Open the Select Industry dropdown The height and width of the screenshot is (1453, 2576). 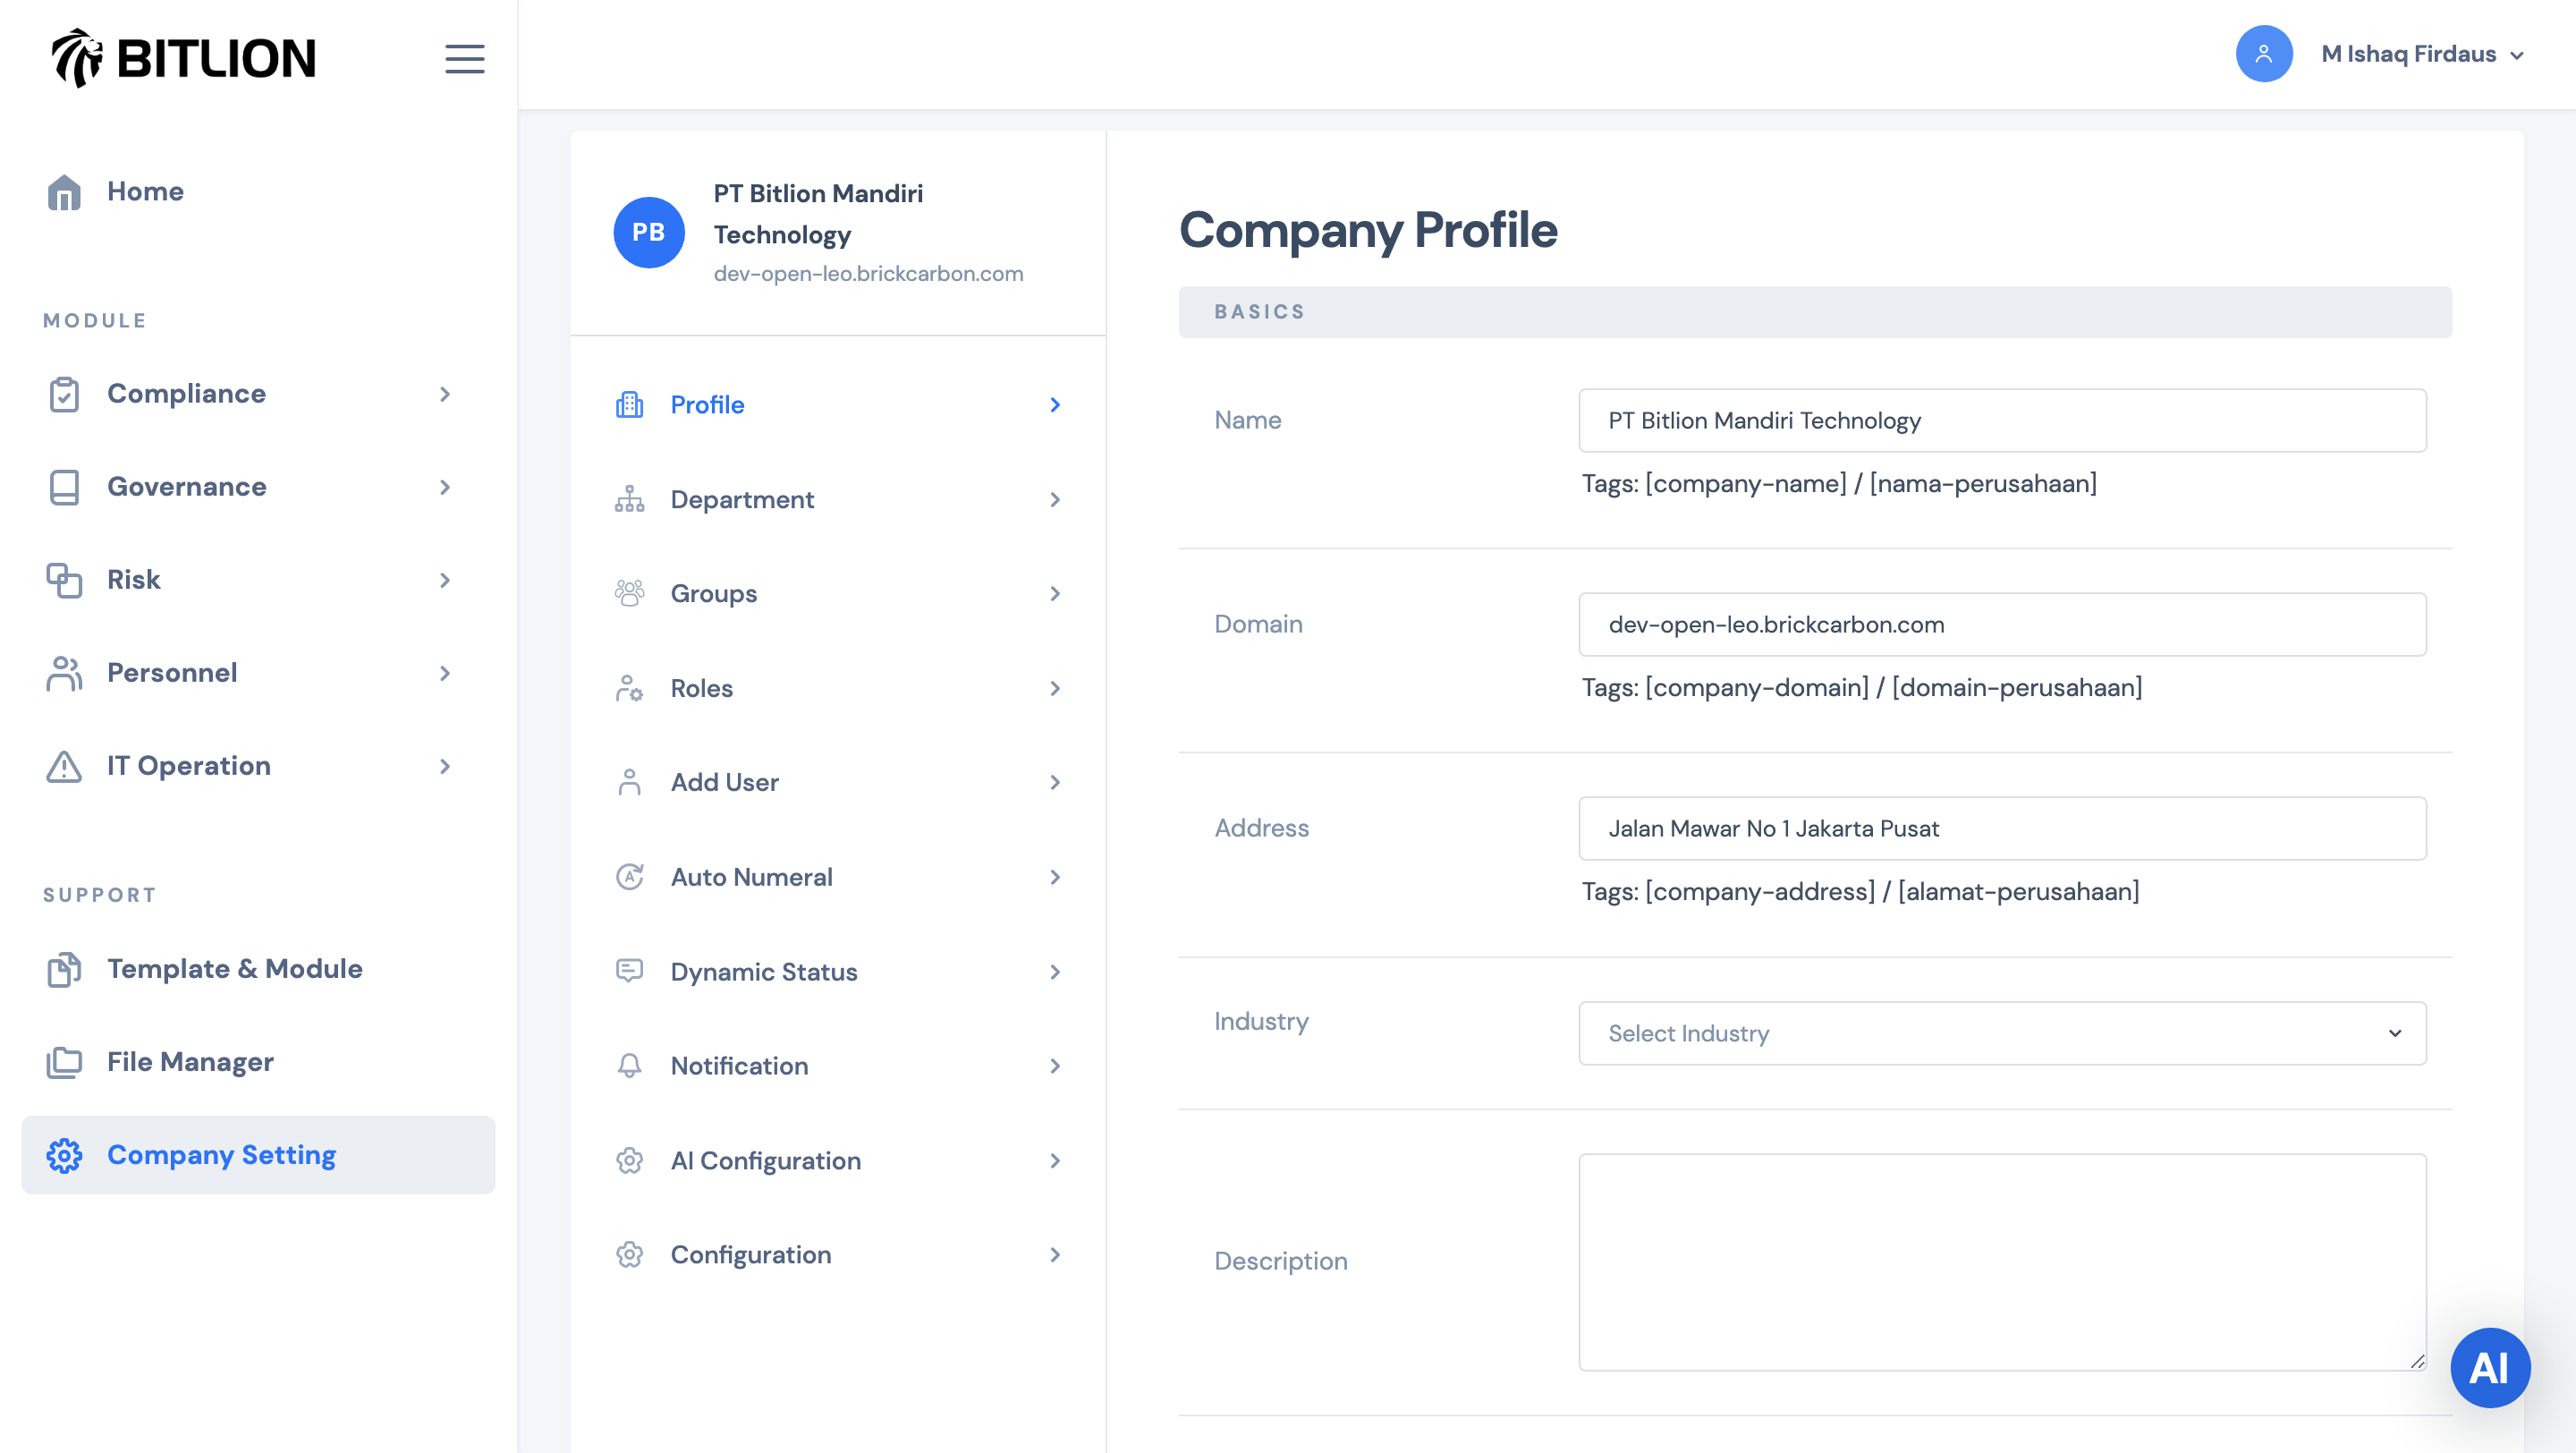pyautogui.click(x=2002, y=1033)
